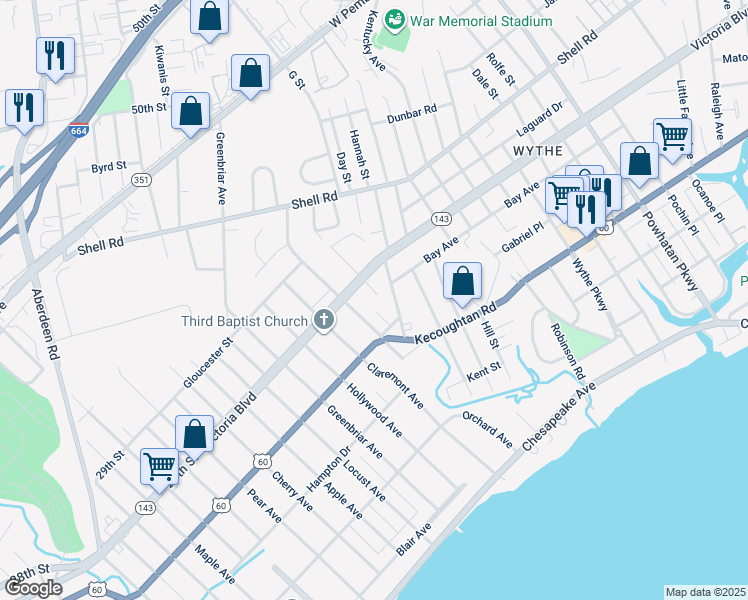Click US 60 shield next to Google logo

click(x=97, y=590)
